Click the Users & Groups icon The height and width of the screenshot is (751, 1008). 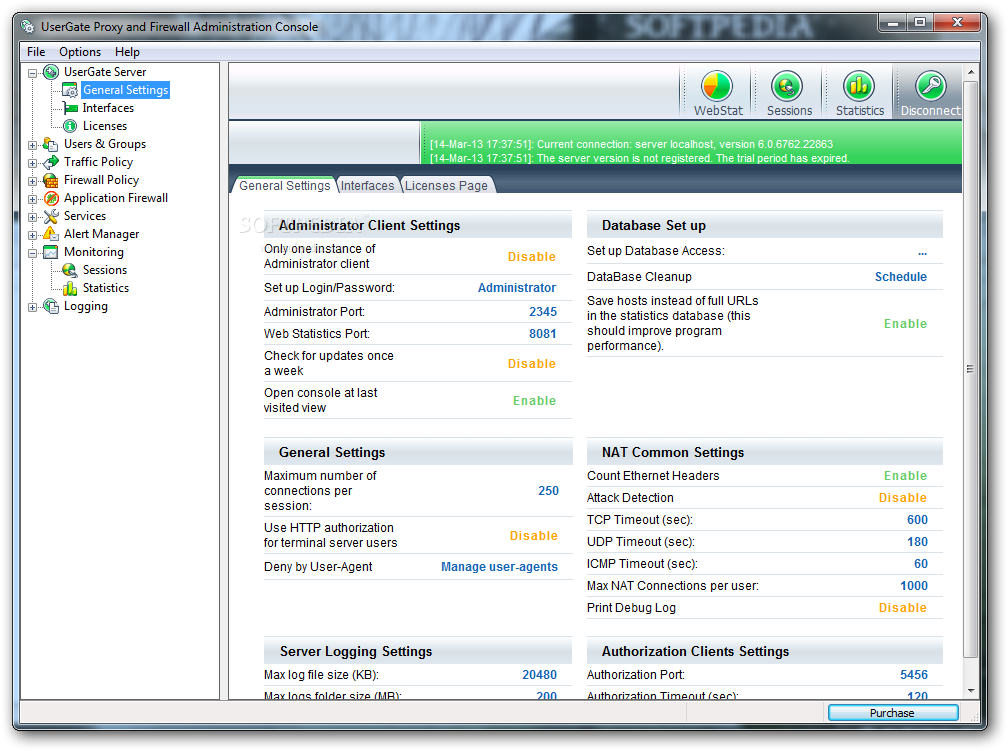point(51,144)
